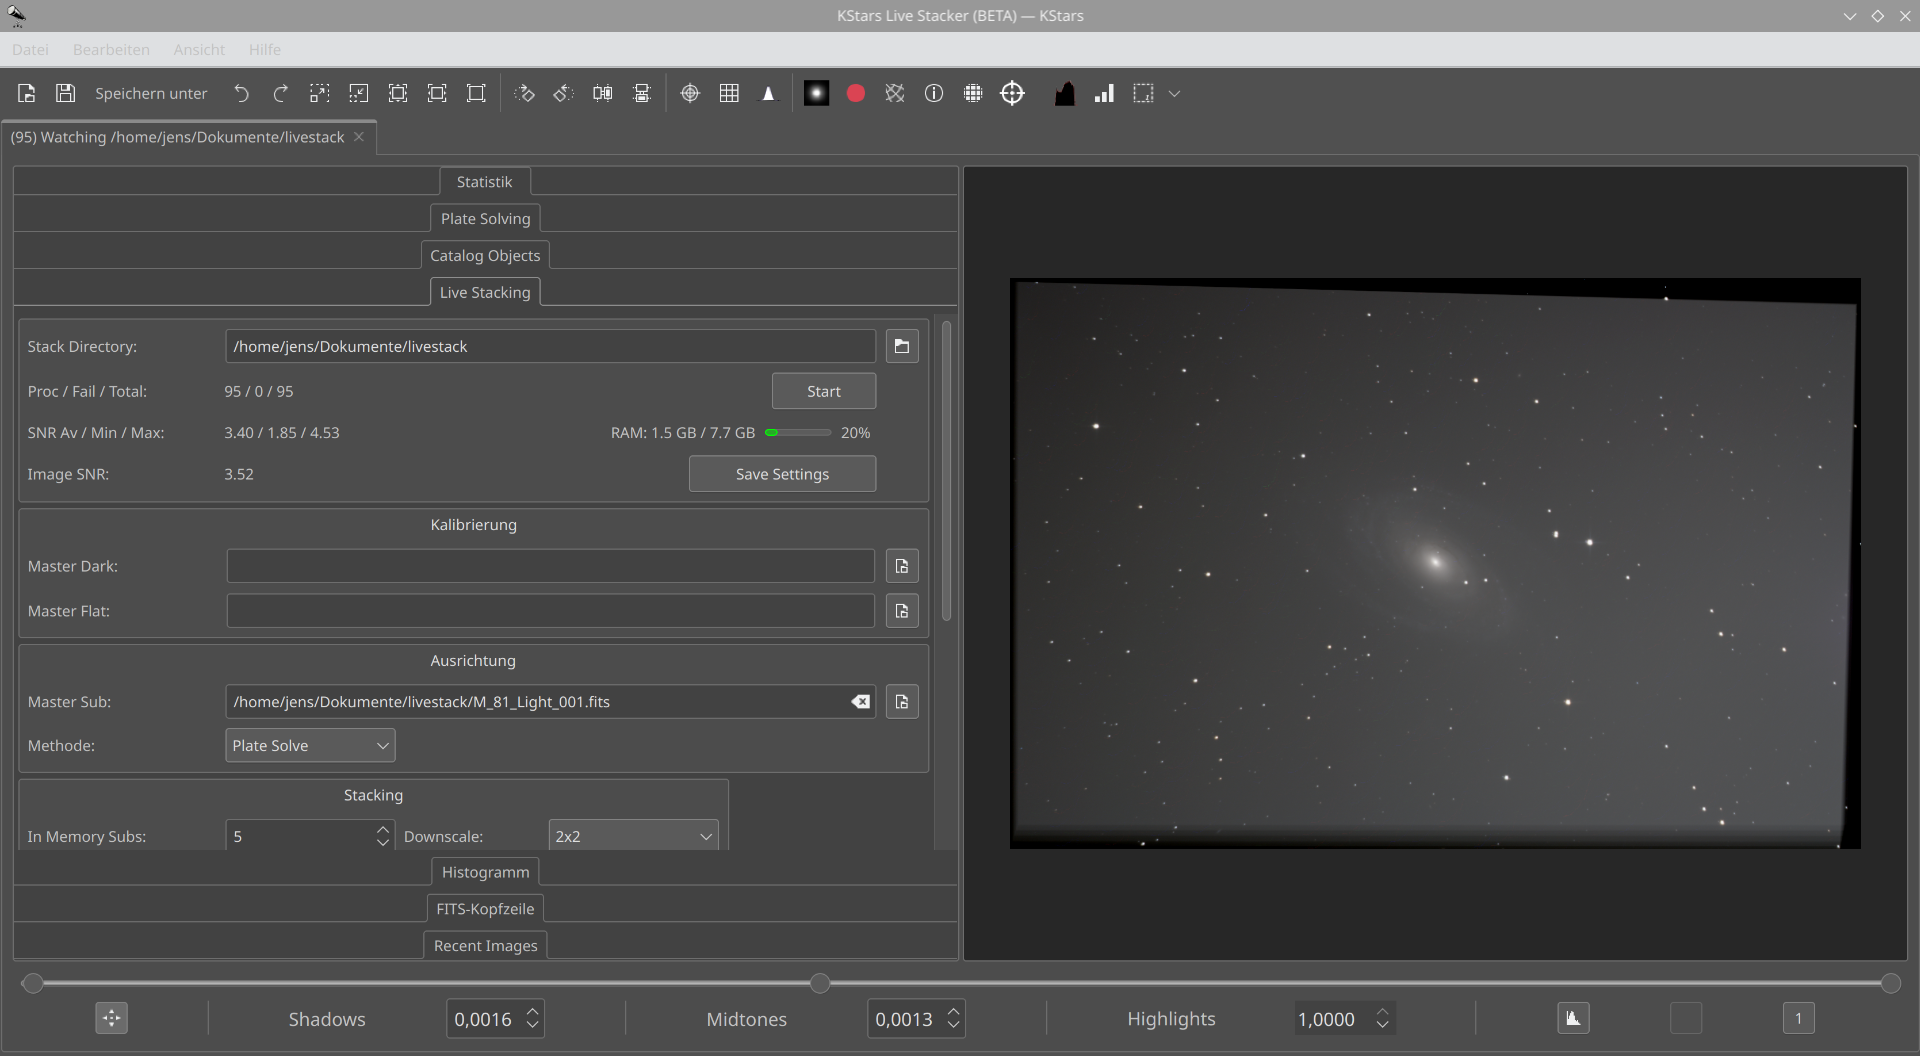Viewport: 1920px width, 1056px height.
Task: Browse for the Stack Directory folder
Action: (x=902, y=346)
